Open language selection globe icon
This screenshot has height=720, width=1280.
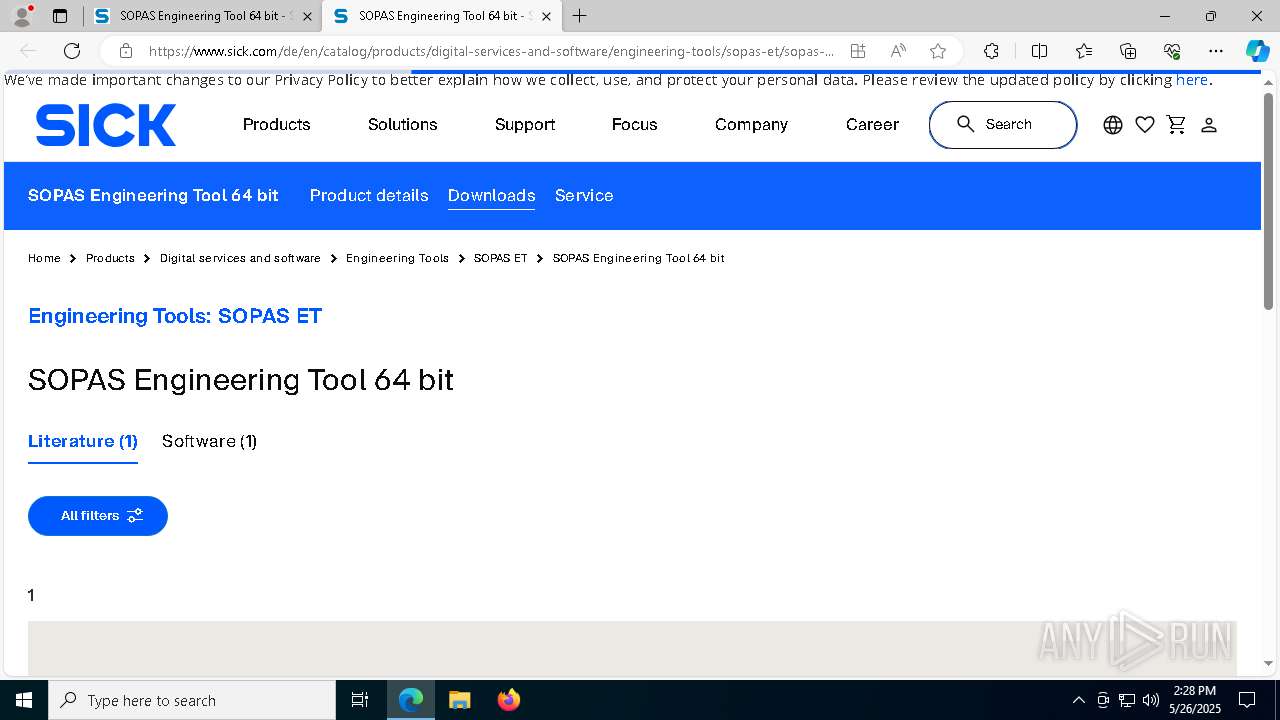[x=1113, y=125]
